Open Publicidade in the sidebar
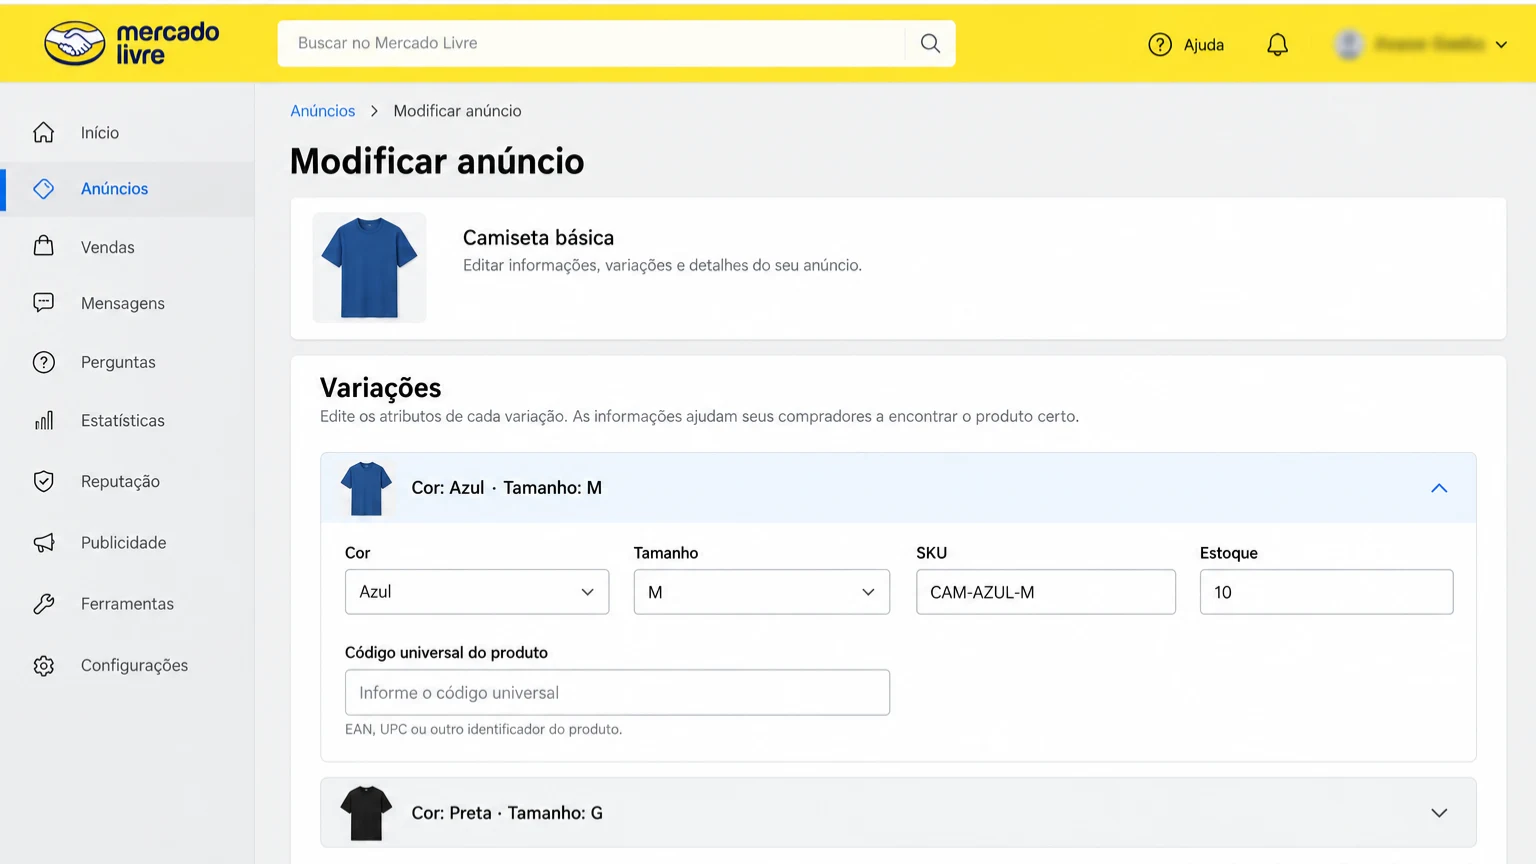This screenshot has width=1536, height=864. 124,542
